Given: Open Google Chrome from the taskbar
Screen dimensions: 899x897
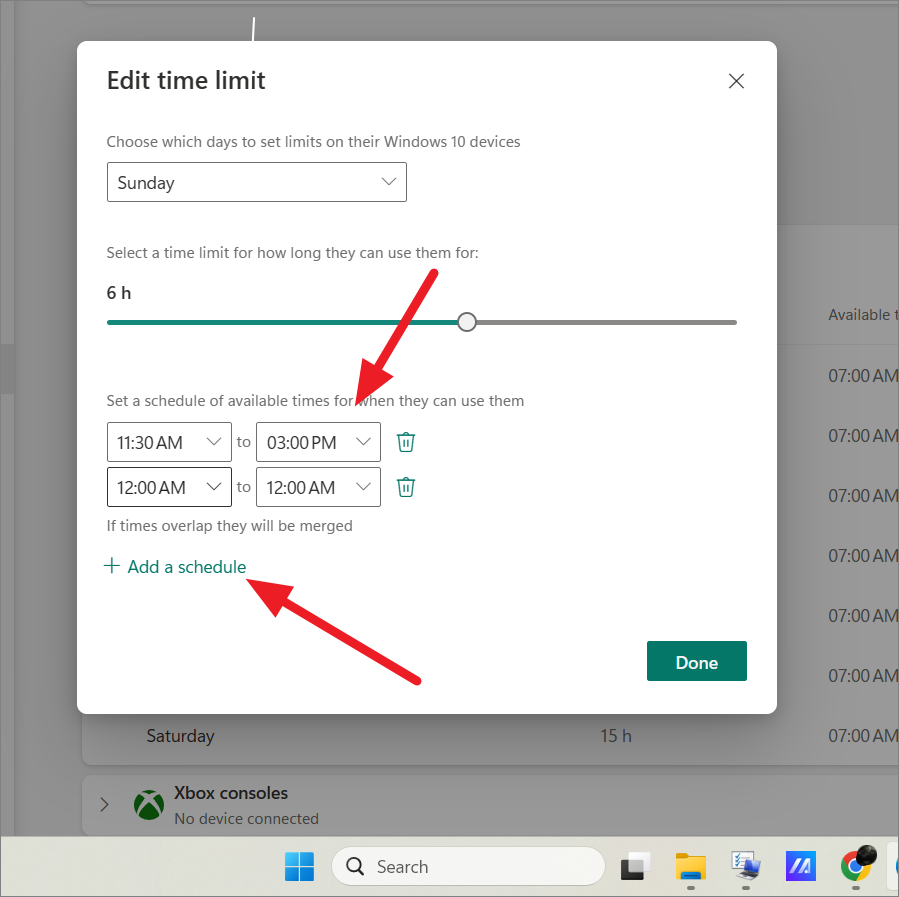Looking at the screenshot, I should coord(856,866).
